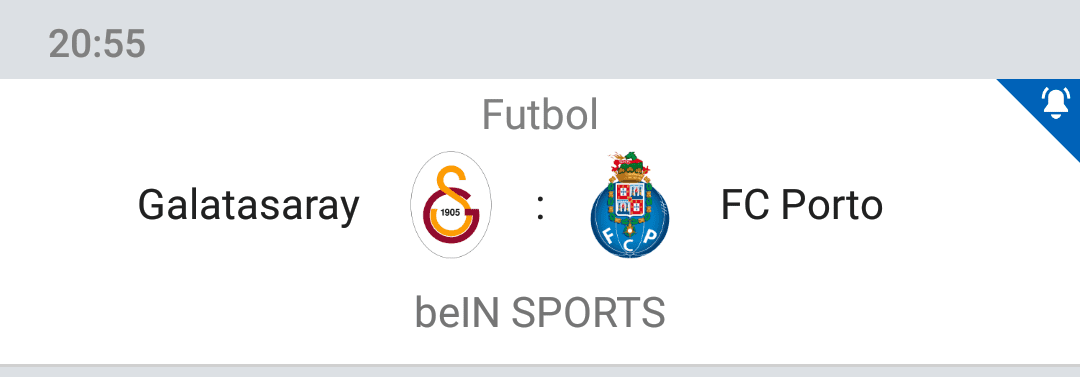Click the dragon atop the Porto crest
Image resolution: width=1080 pixels, height=377 pixels.
pos(628,163)
